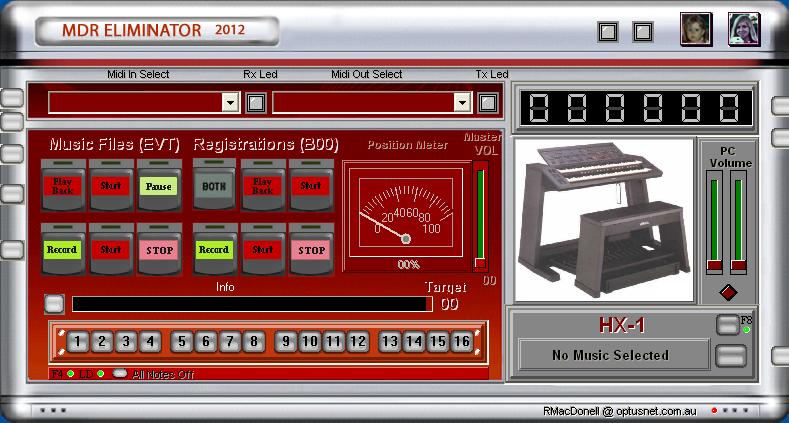Click the left PC Volume slider
This screenshot has height=423, width=789.
coord(714,264)
